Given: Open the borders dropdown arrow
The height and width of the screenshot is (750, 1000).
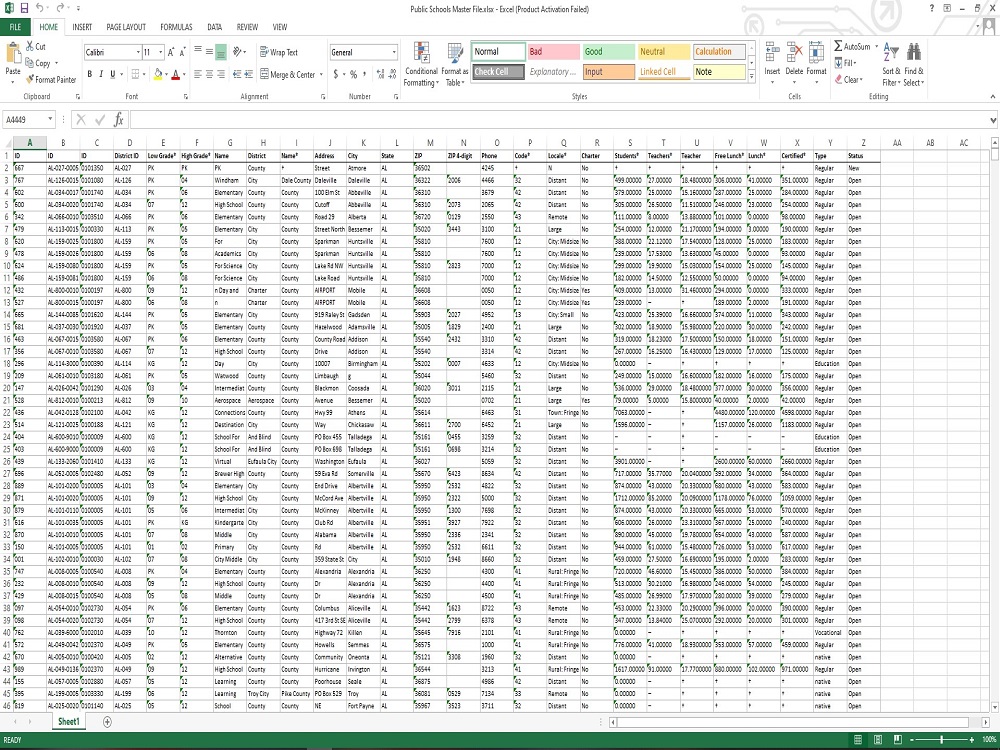Looking at the screenshot, I should [144, 75].
